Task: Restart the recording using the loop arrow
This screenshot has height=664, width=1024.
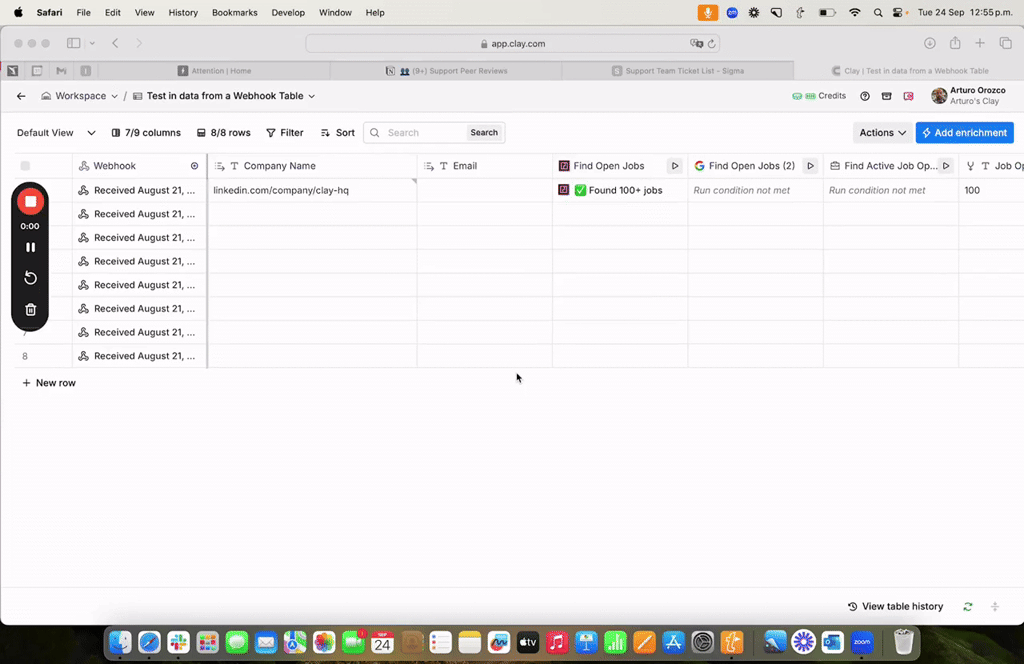Action: (30, 278)
